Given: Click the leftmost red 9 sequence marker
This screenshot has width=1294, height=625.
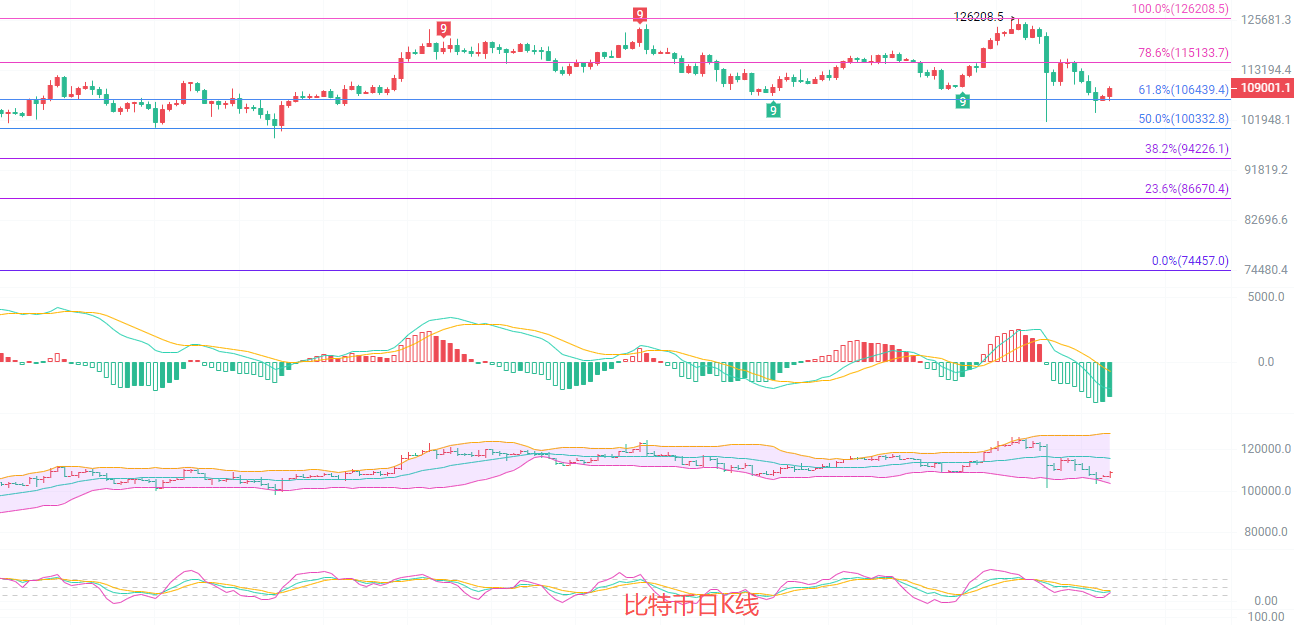Looking at the screenshot, I should [442, 29].
